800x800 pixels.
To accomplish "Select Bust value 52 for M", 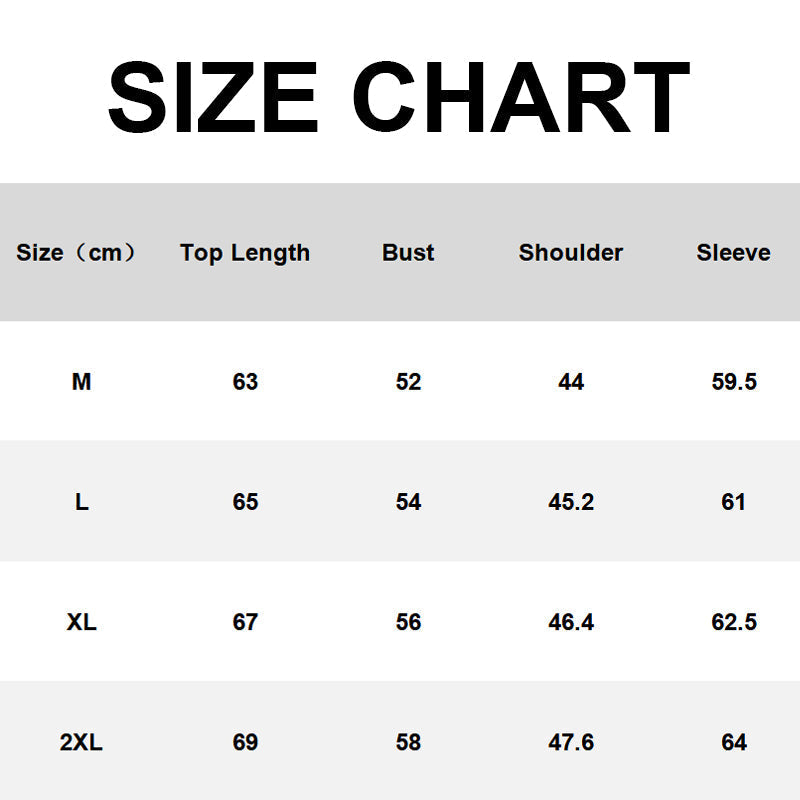I will [x=408, y=382].
